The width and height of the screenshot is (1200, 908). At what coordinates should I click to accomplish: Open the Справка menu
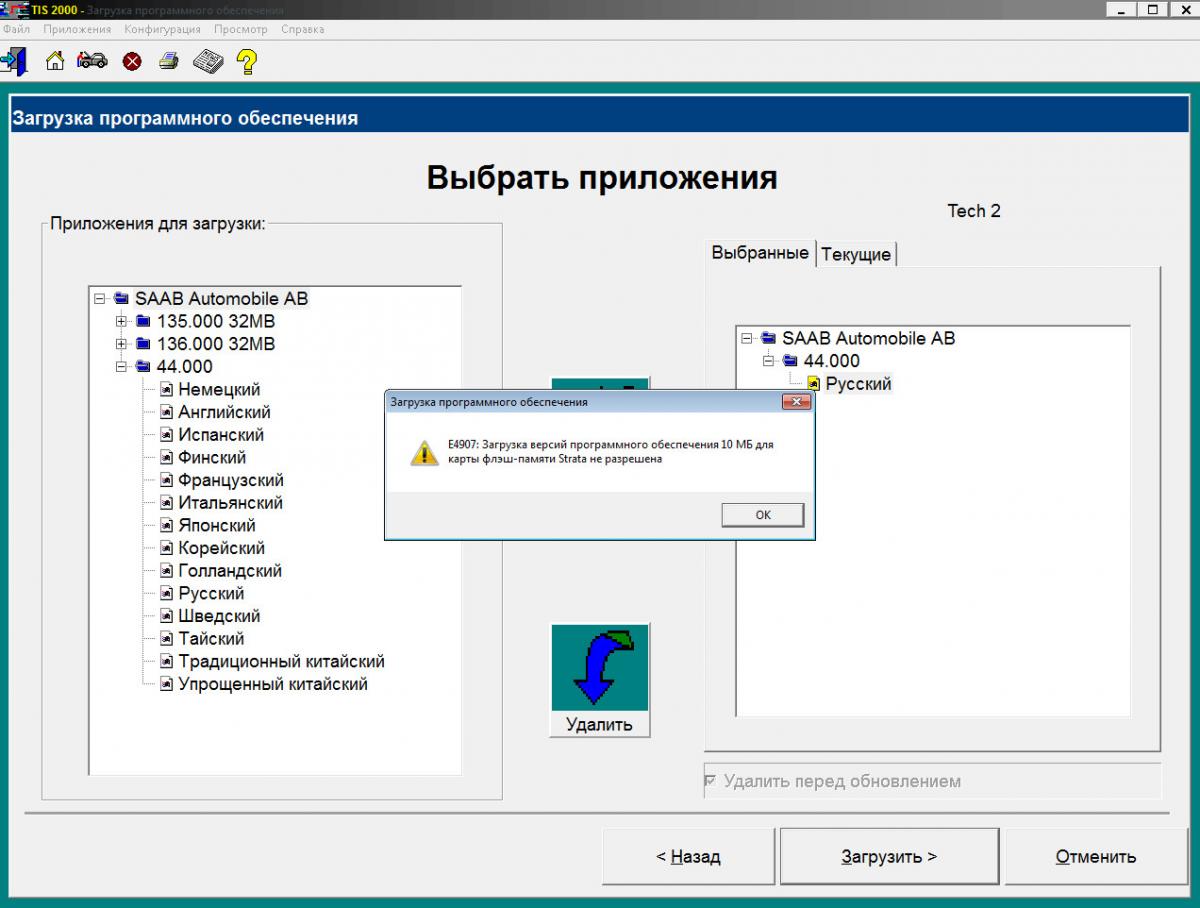coord(303,29)
